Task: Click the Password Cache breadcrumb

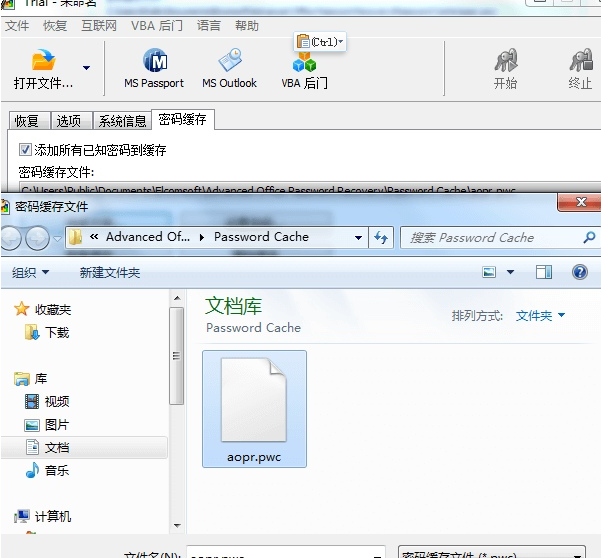Action: tap(261, 237)
